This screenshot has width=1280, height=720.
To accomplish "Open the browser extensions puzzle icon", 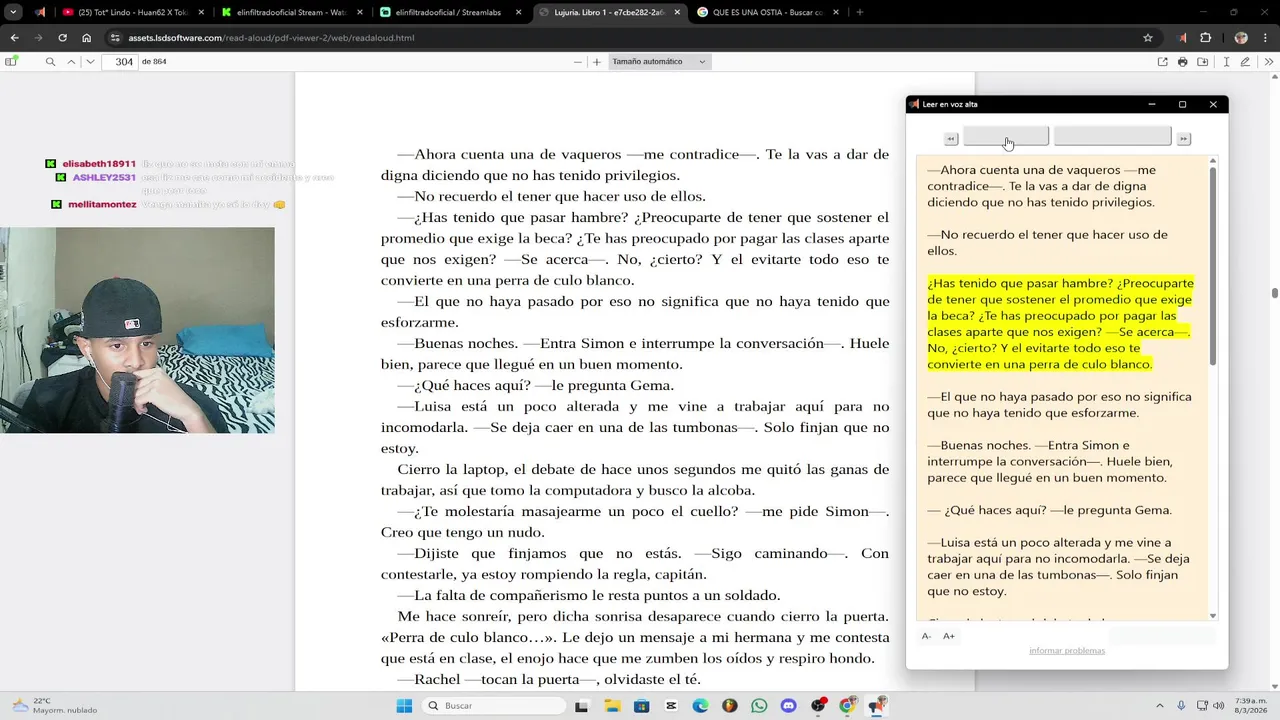I will (1205, 38).
